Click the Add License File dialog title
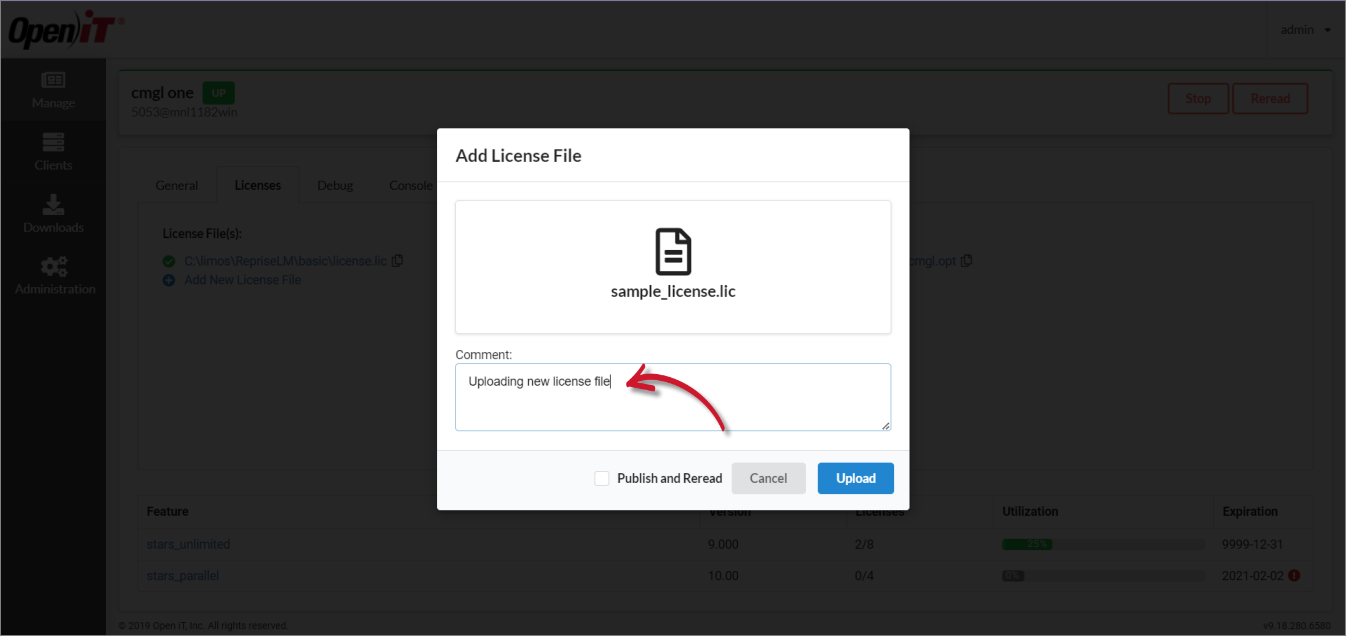The height and width of the screenshot is (636, 1346). (x=518, y=155)
